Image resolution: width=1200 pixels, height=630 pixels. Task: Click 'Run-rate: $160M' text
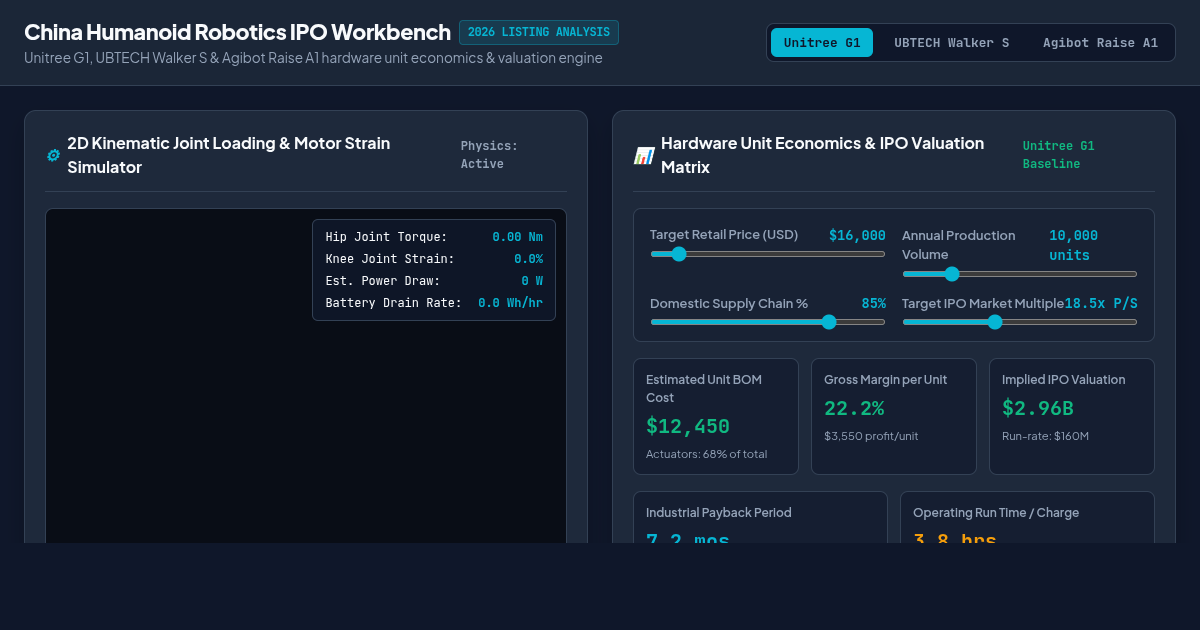(1045, 436)
